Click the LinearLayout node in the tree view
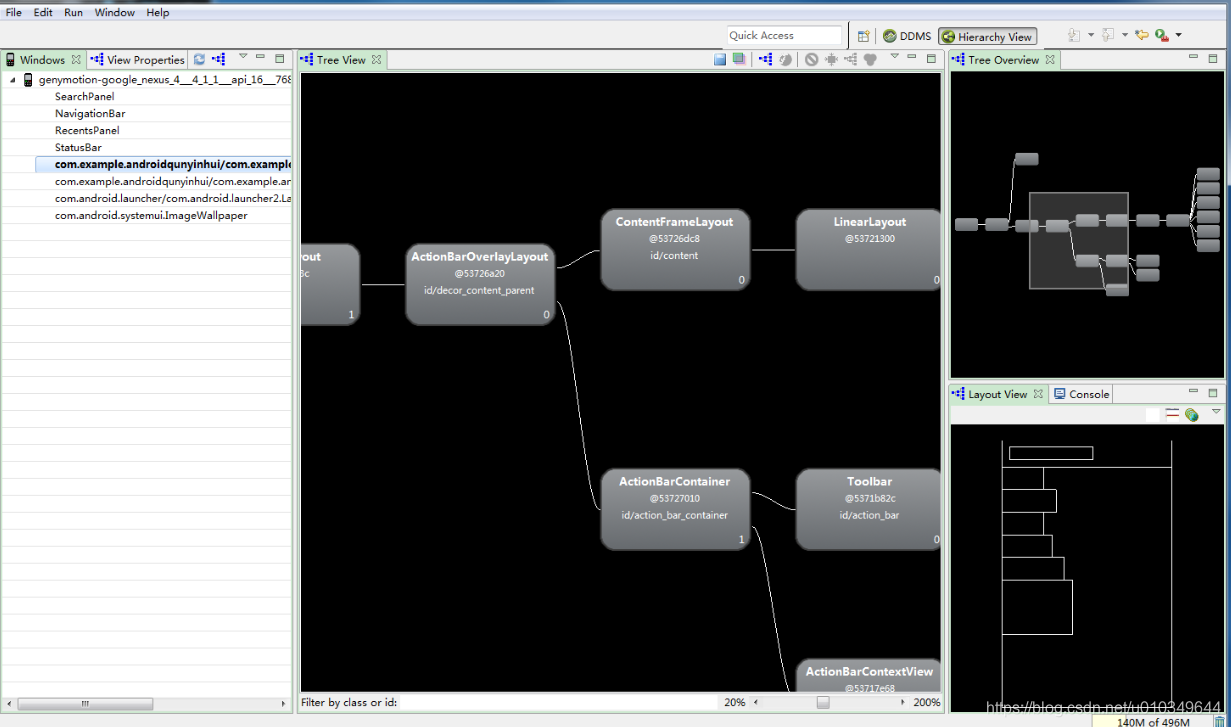Screen dimensions: 1231x727 pyautogui.click(x=868, y=250)
